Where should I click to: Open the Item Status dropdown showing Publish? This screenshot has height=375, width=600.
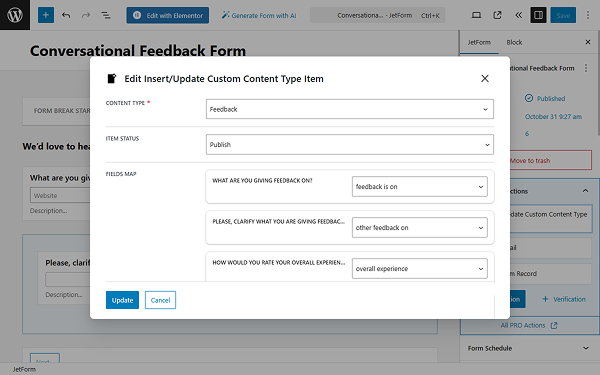click(x=350, y=145)
